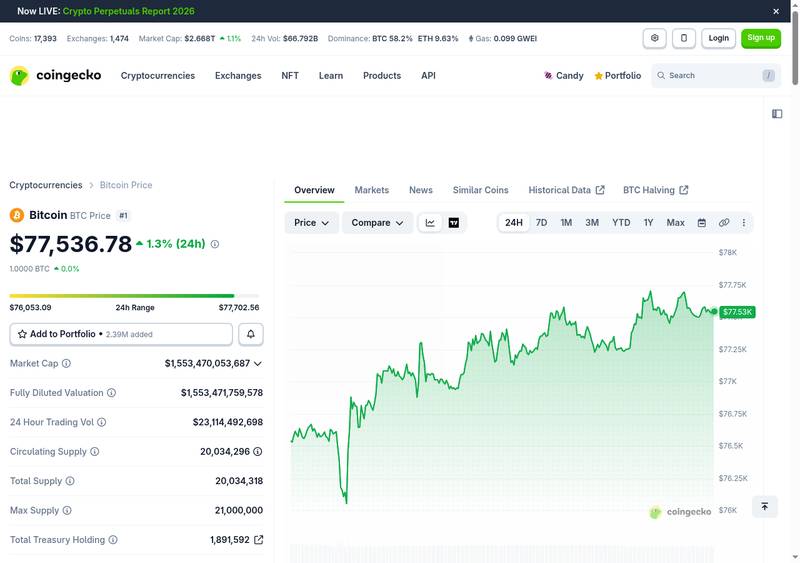Open BTC Halving external tab
Image resolution: width=800 pixels, height=563 pixels.
[x=655, y=190]
